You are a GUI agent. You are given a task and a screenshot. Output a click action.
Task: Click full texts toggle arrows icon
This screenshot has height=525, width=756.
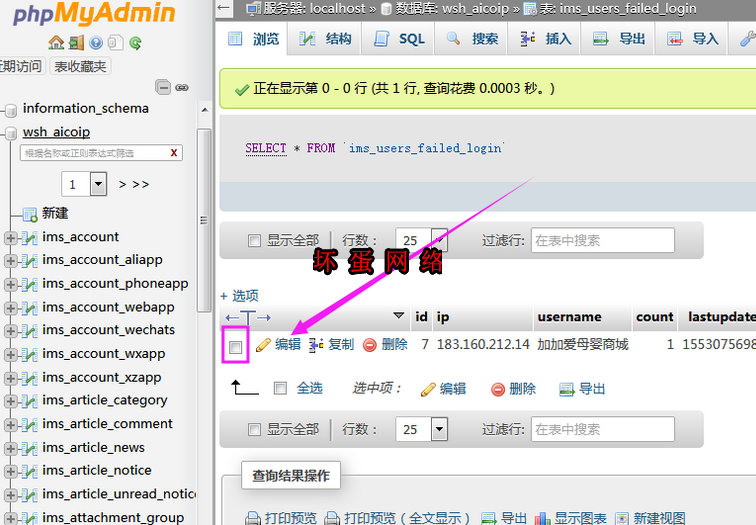[248, 318]
